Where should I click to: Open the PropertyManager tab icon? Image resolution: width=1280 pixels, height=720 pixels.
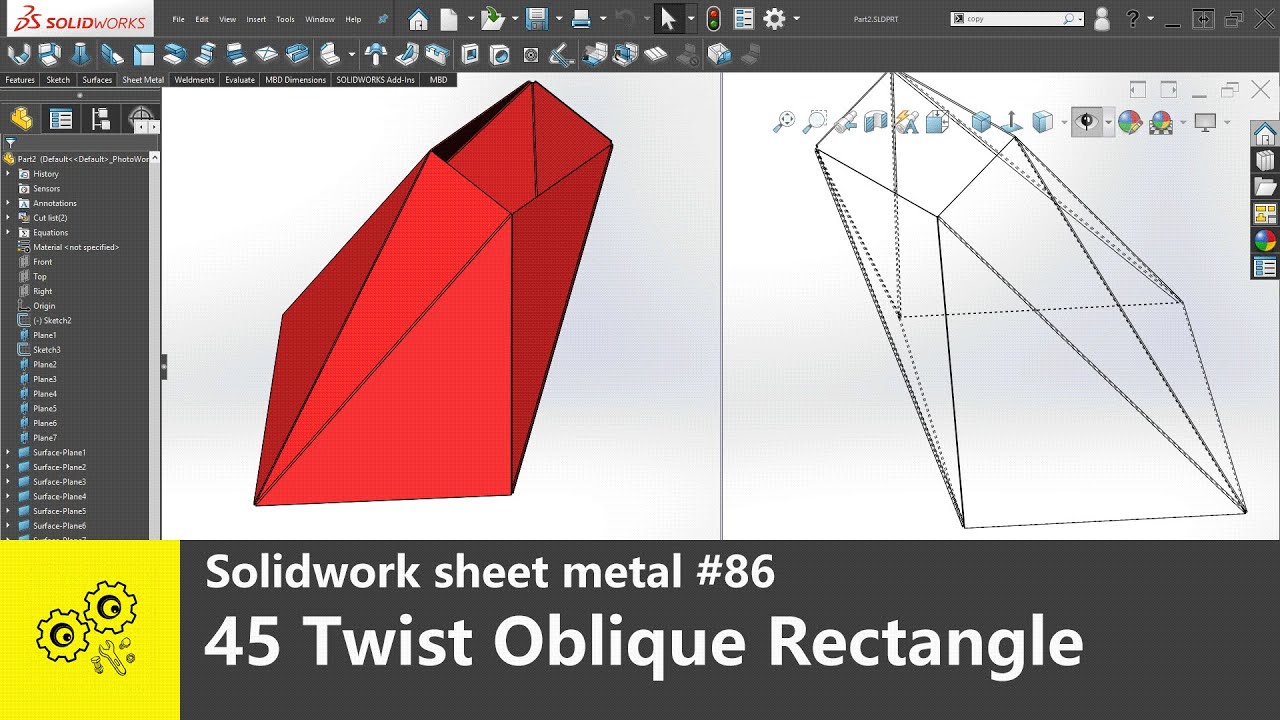coord(61,120)
